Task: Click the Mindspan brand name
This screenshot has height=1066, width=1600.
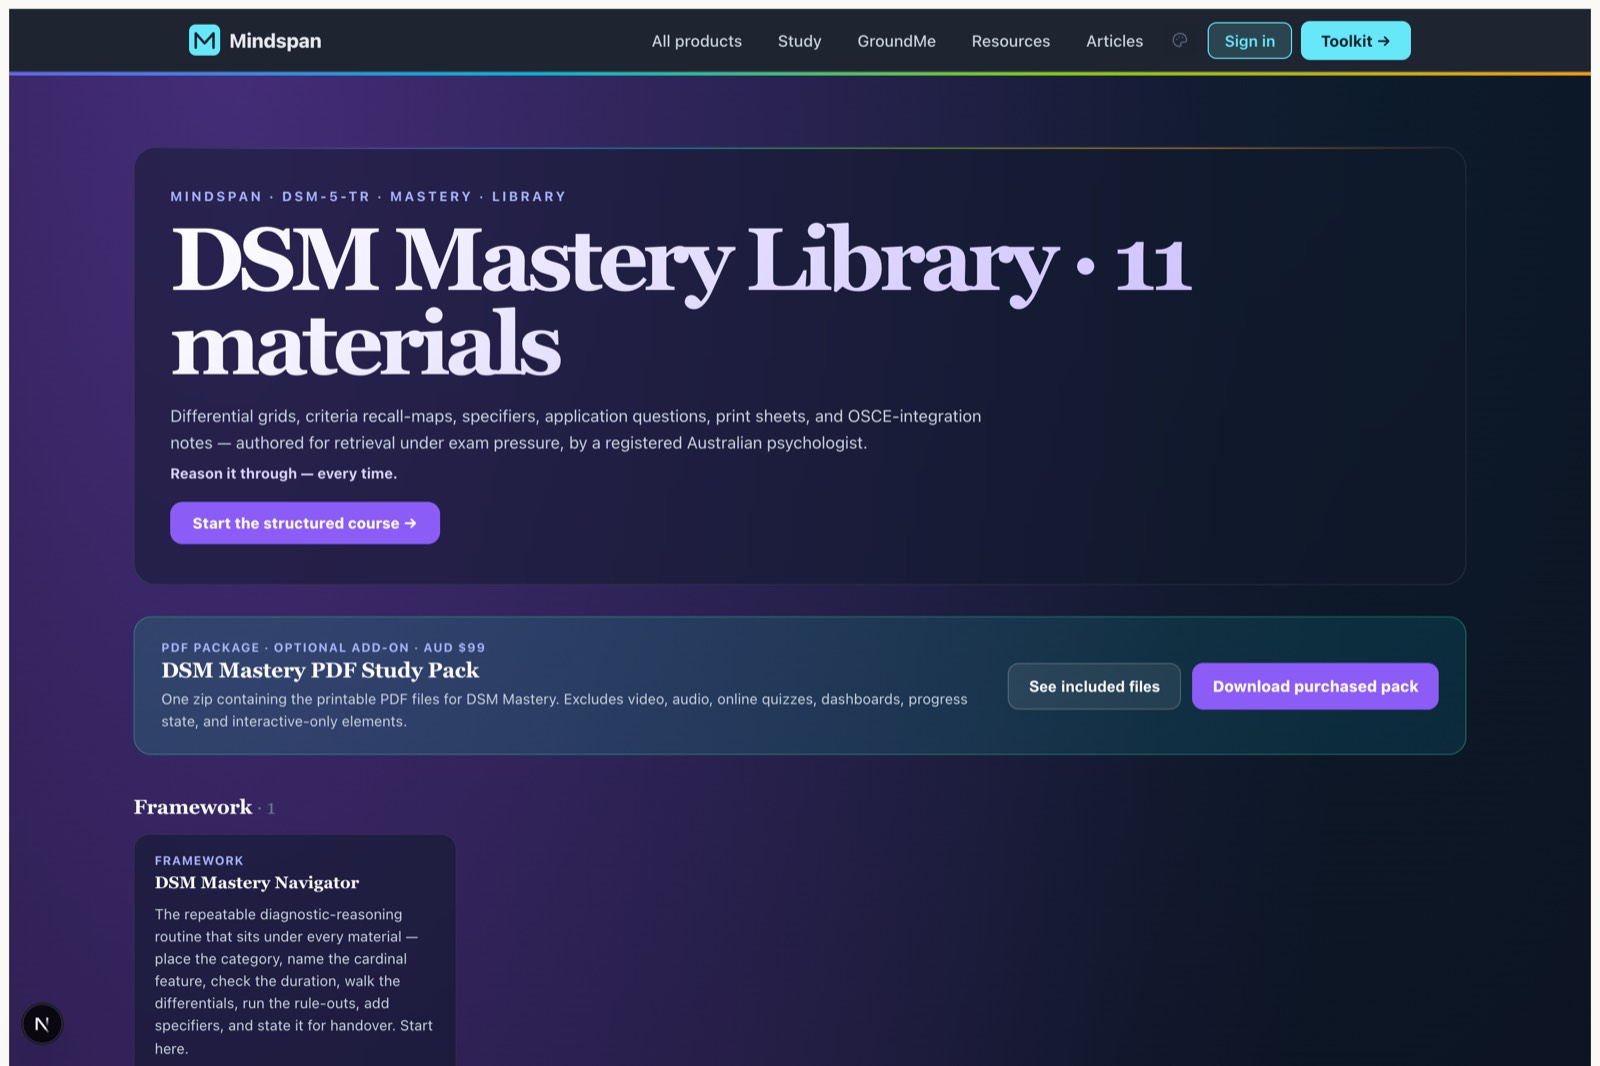Action: pyautogui.click(x=275, y=41)
